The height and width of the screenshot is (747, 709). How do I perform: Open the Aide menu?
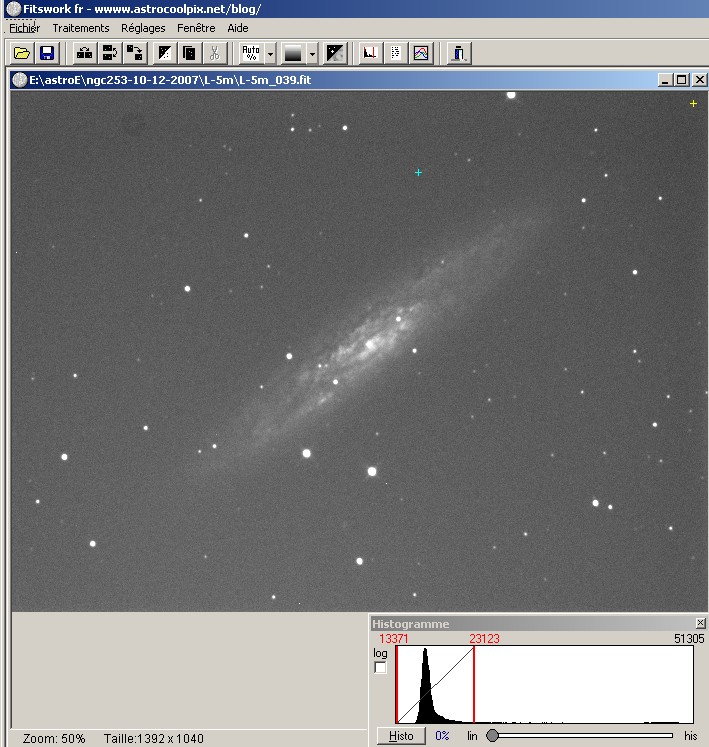point(237,28)
